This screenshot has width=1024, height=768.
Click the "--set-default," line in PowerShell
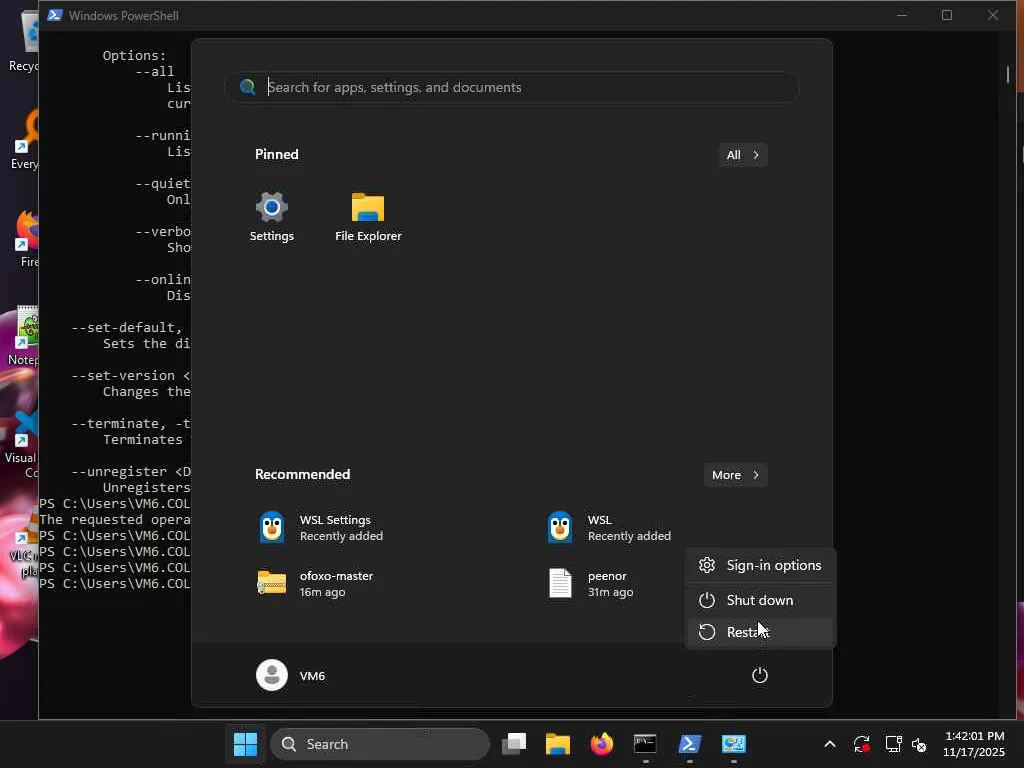[127, 327]
